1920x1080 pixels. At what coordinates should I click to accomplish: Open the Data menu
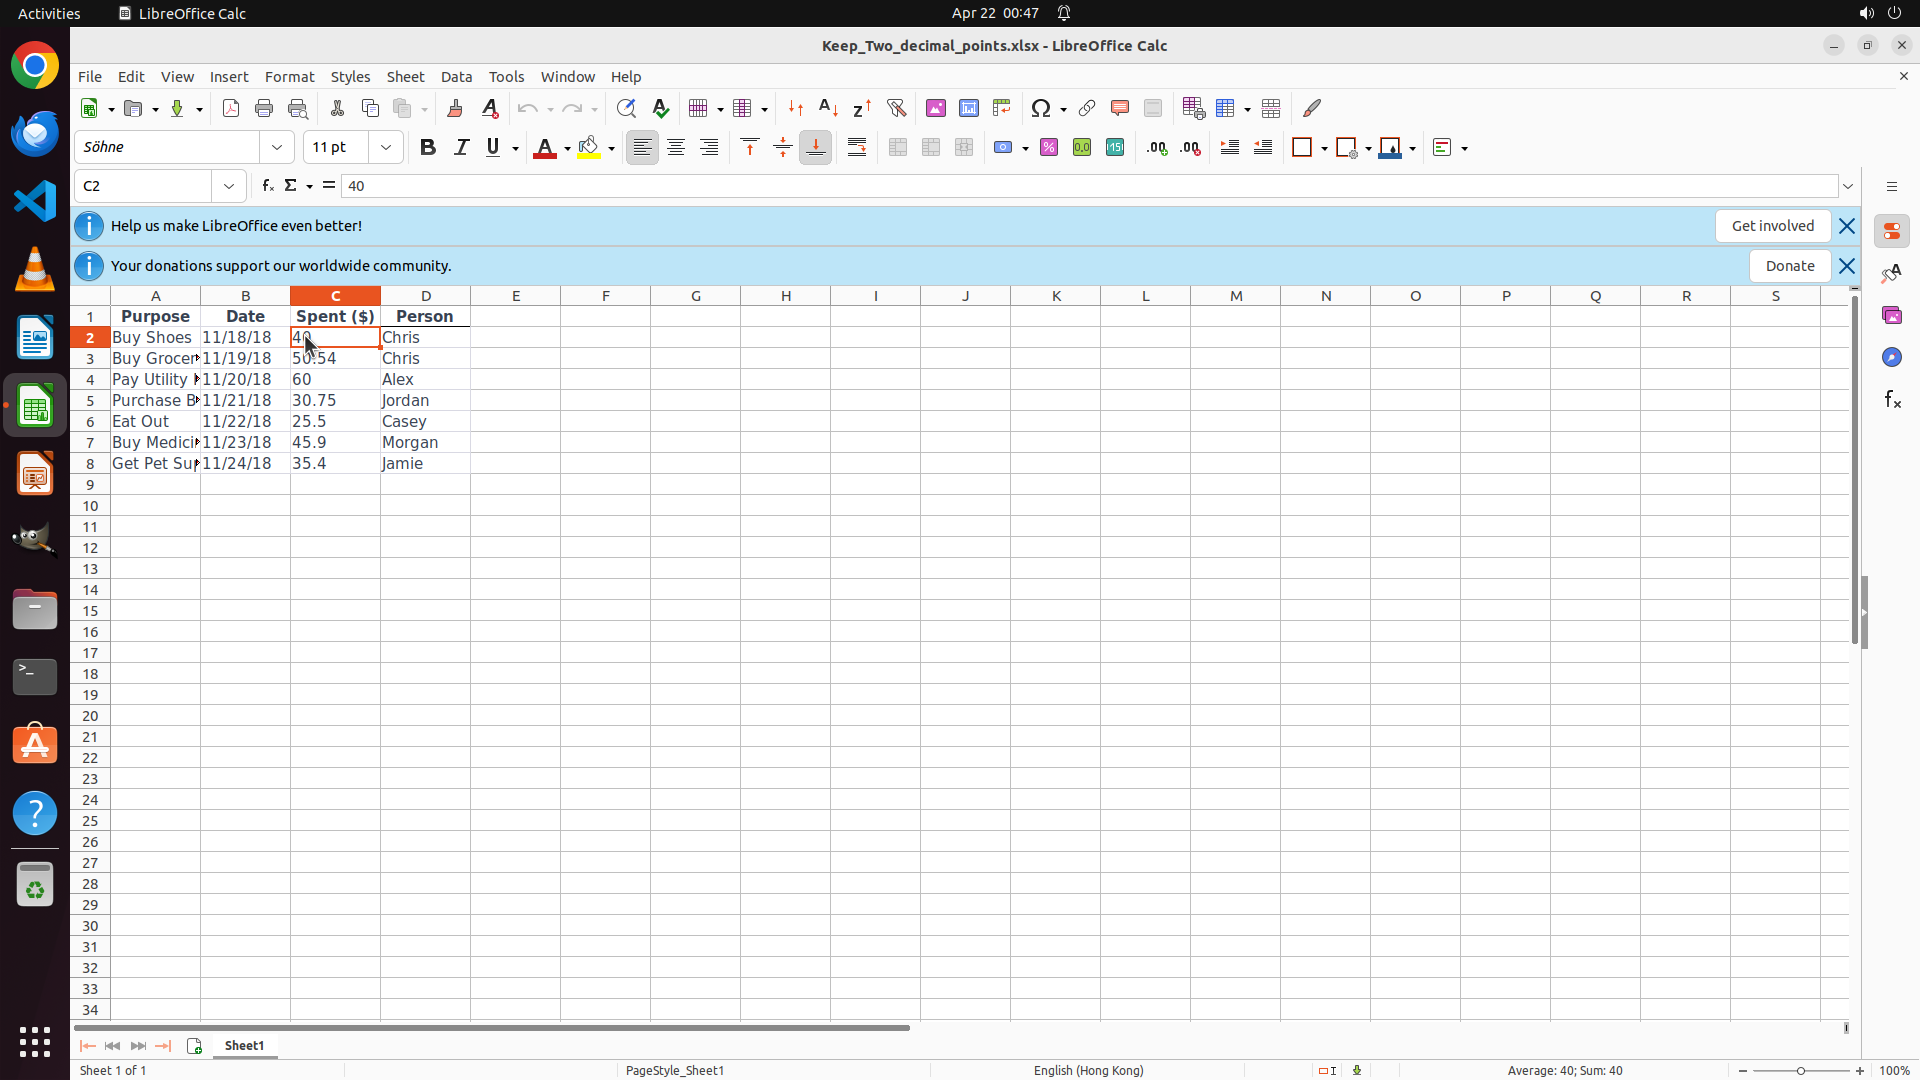click(456, 77)
